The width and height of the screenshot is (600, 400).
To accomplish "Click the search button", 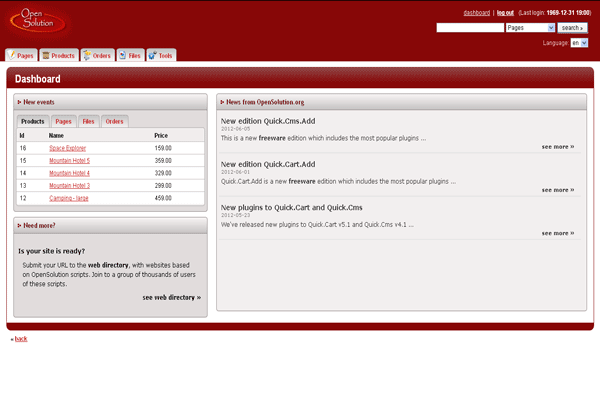I will (572, 28).
